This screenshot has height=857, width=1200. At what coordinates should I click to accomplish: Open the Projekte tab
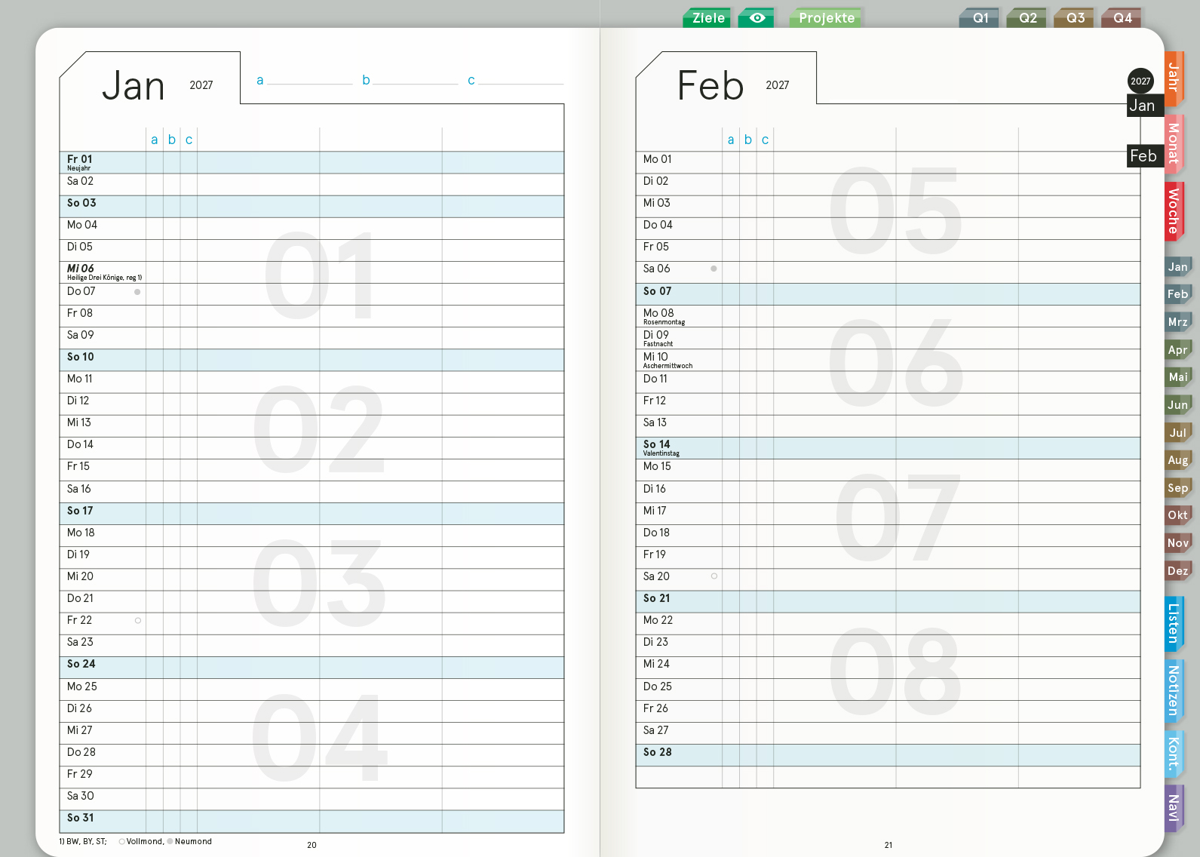(826, 18)
